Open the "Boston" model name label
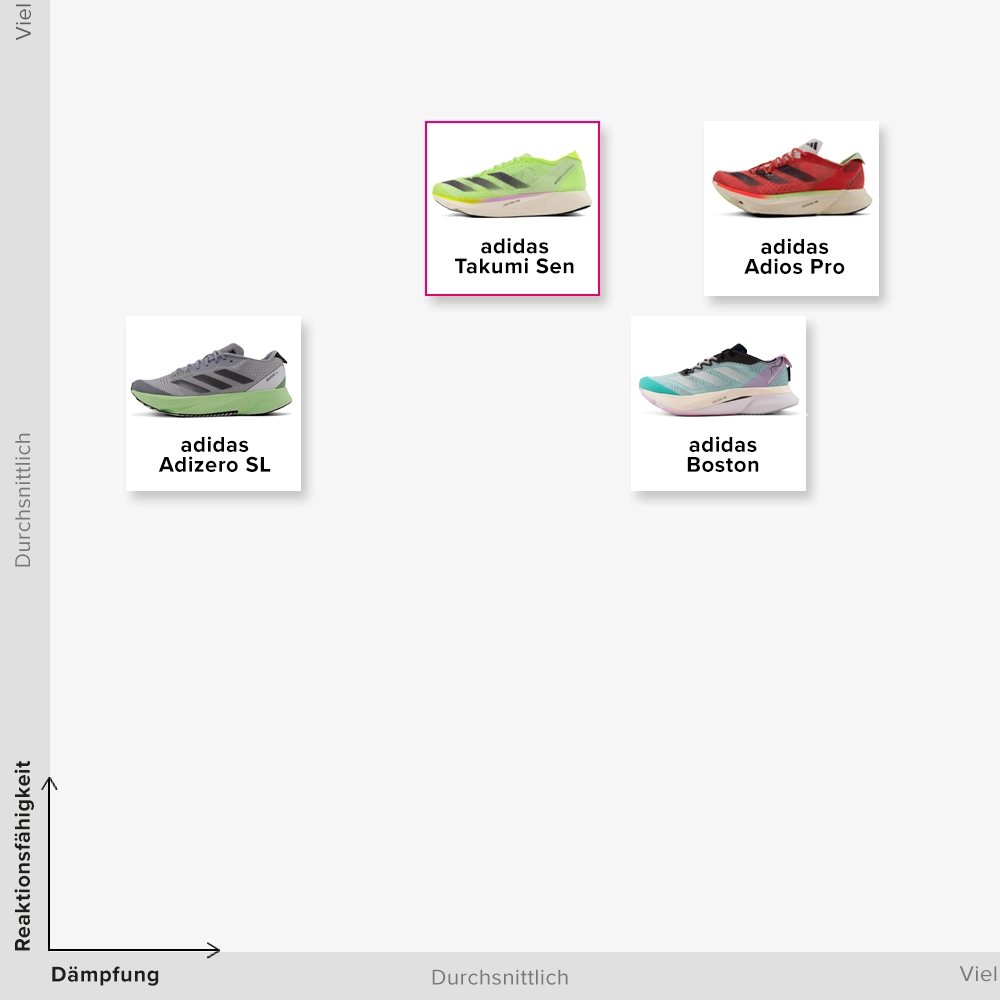This screenshot has width=1000, height=1000. (x=722, y=465)
